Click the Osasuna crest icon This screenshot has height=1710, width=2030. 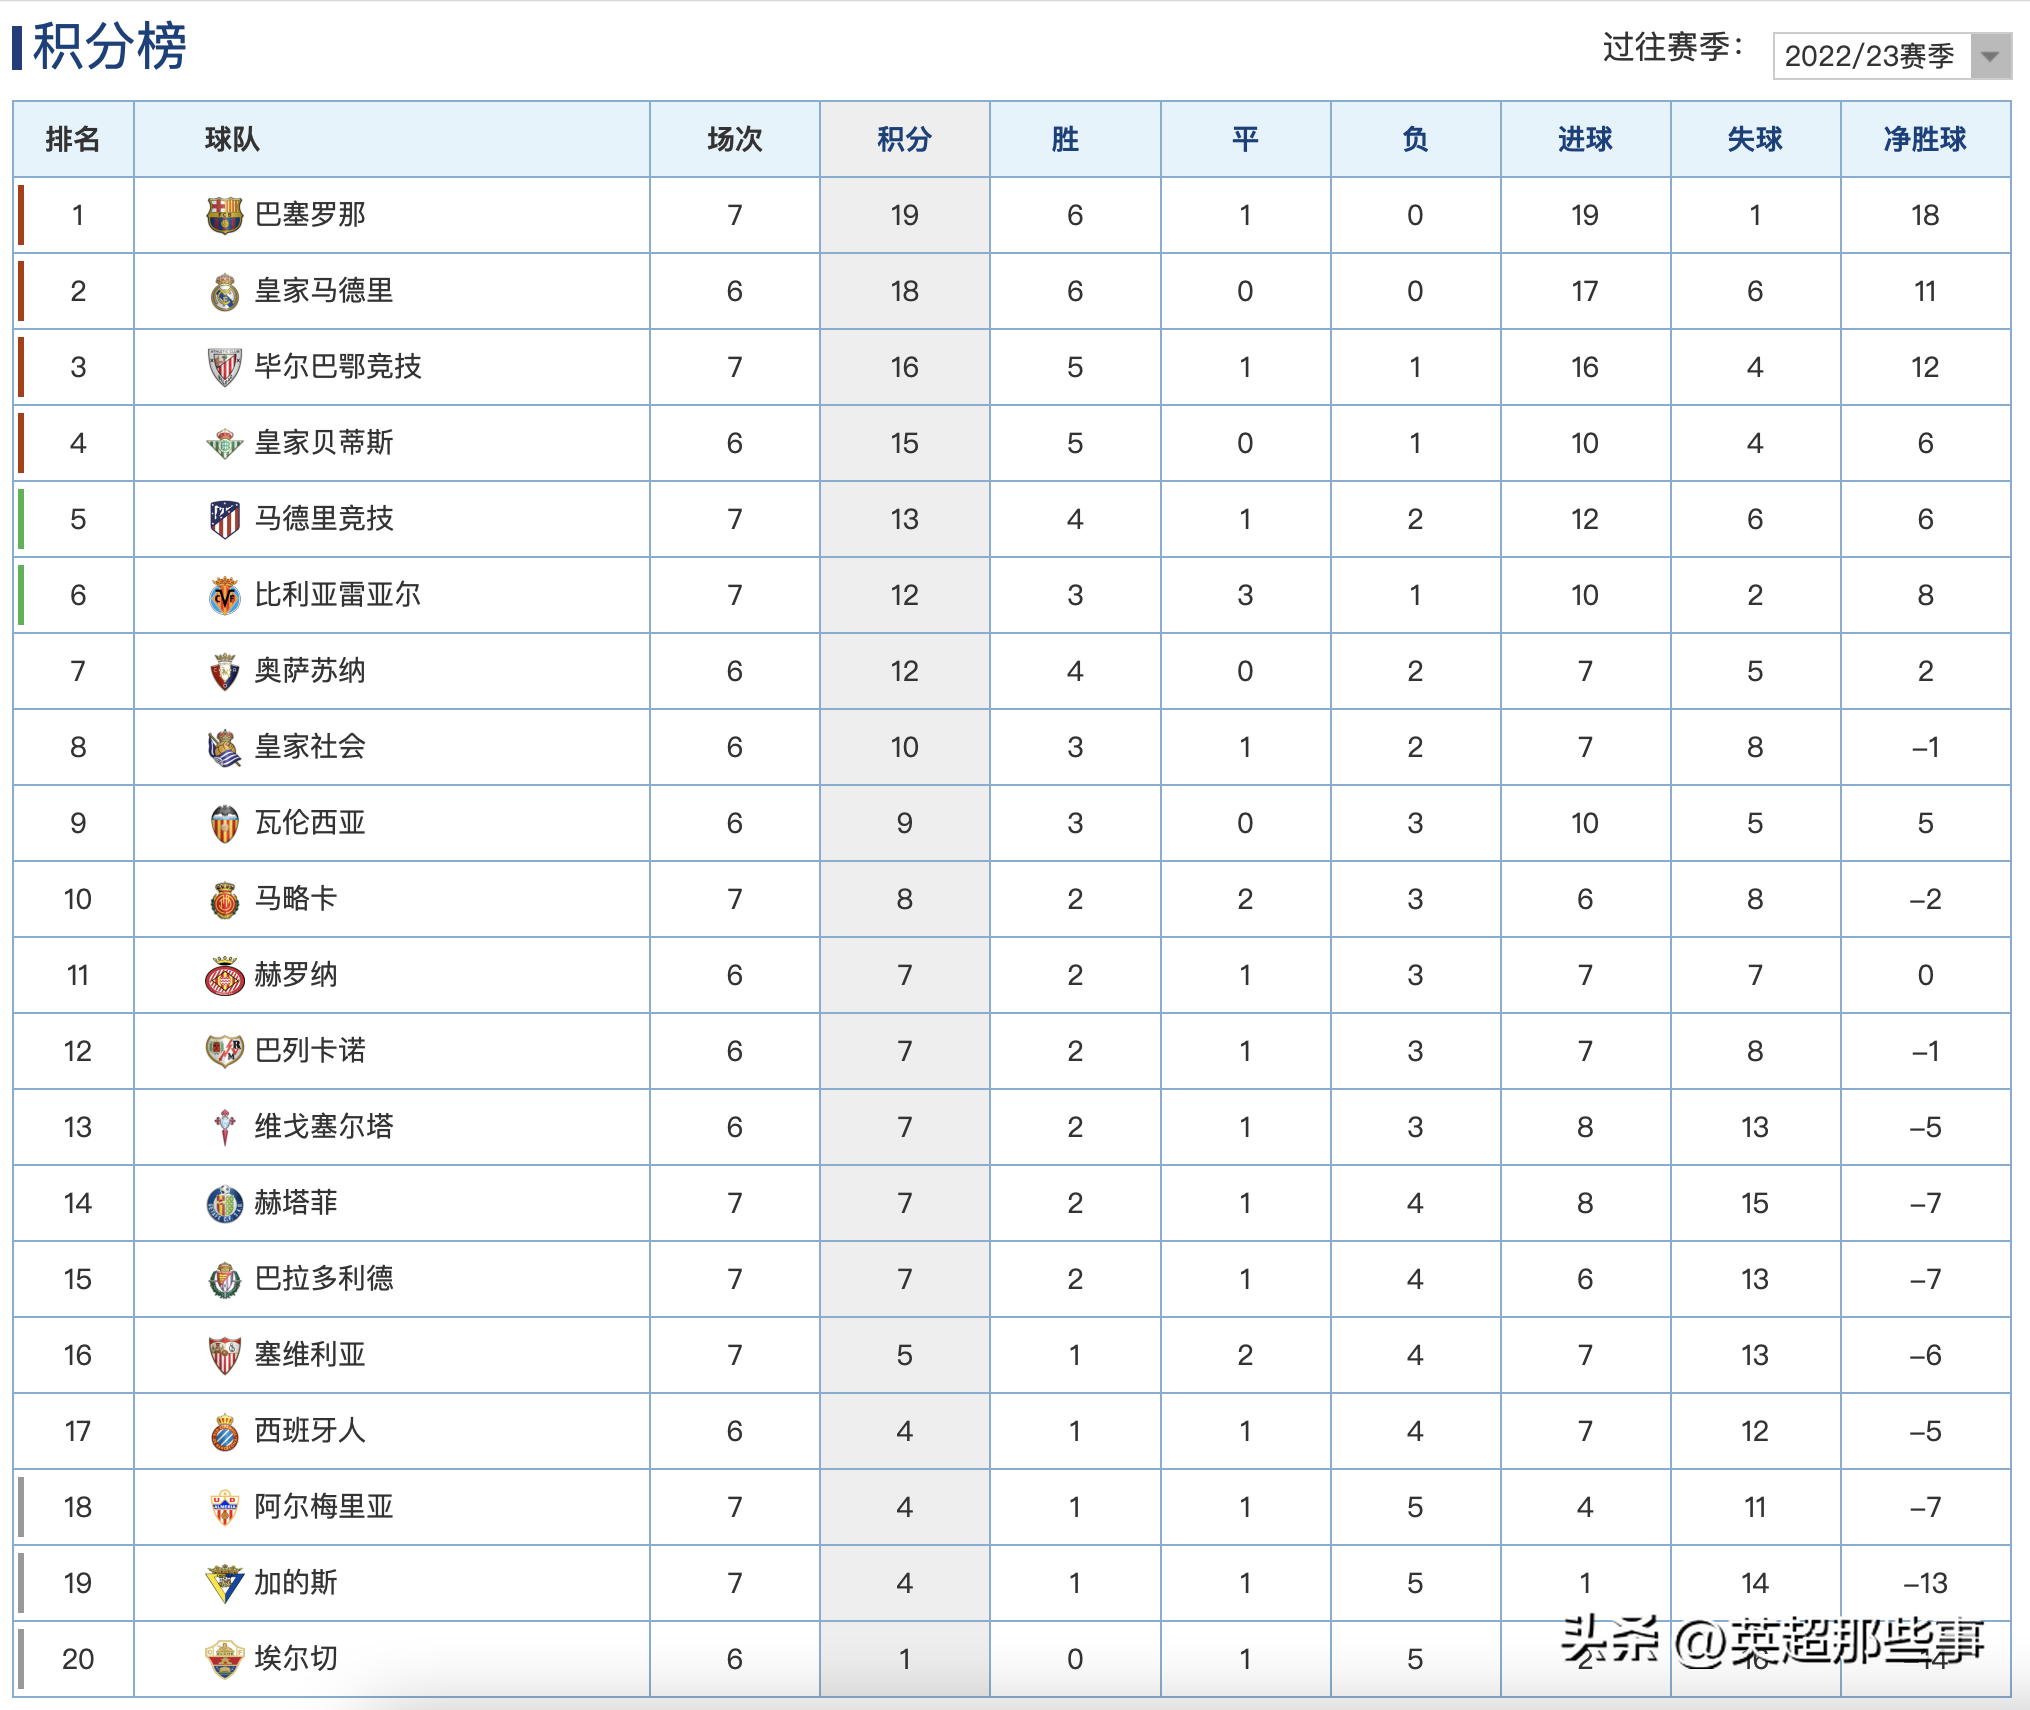point(225,671)
